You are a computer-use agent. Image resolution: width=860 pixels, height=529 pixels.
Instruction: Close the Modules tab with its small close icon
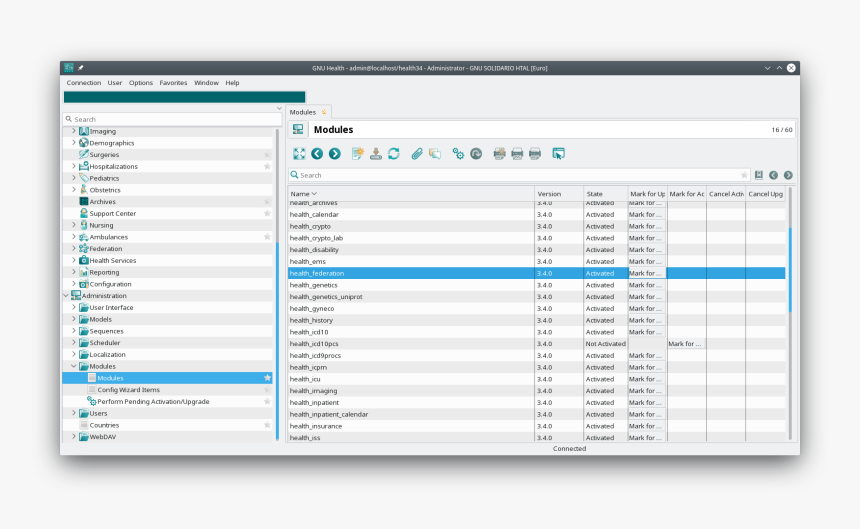pos(324,112)
